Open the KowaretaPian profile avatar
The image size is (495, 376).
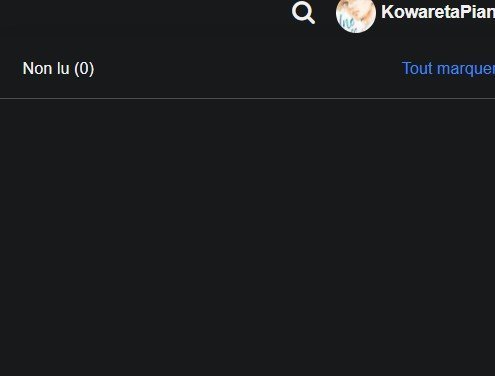pyautogui.click(x=356, y=15)
